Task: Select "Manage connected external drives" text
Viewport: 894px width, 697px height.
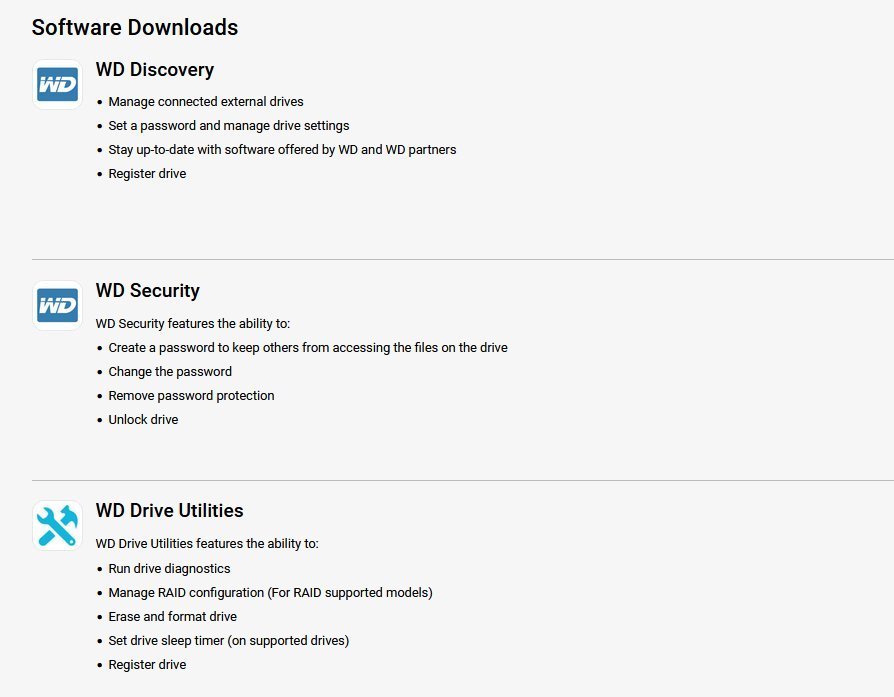Action: tap(206, 102)
